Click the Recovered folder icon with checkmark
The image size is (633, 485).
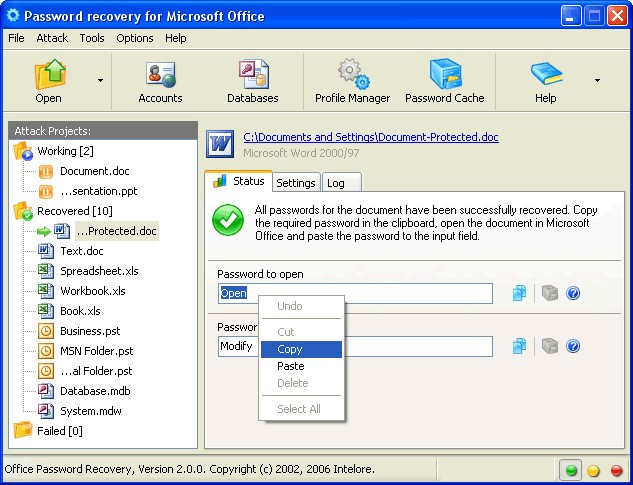click(x=23, y=212)
